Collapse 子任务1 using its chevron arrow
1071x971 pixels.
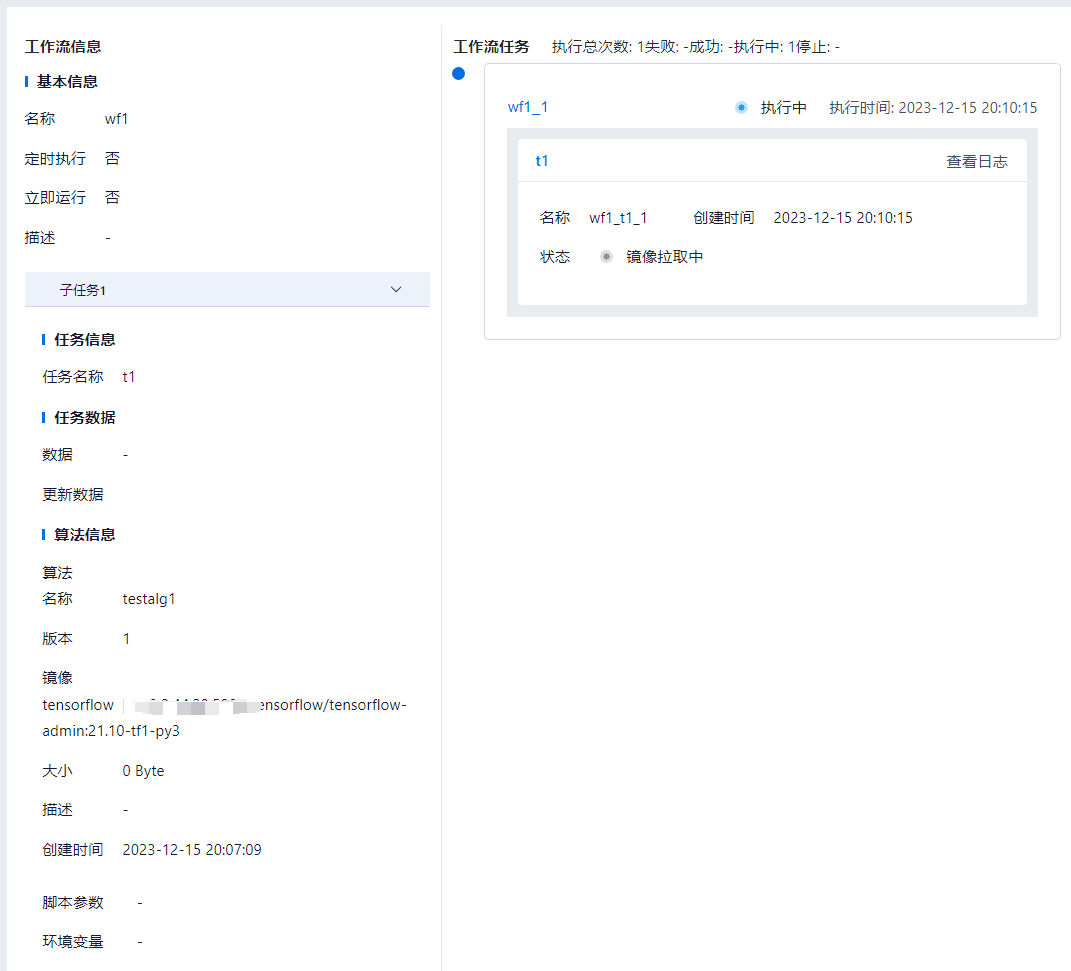pyautogui.click(x=396, y=290)
